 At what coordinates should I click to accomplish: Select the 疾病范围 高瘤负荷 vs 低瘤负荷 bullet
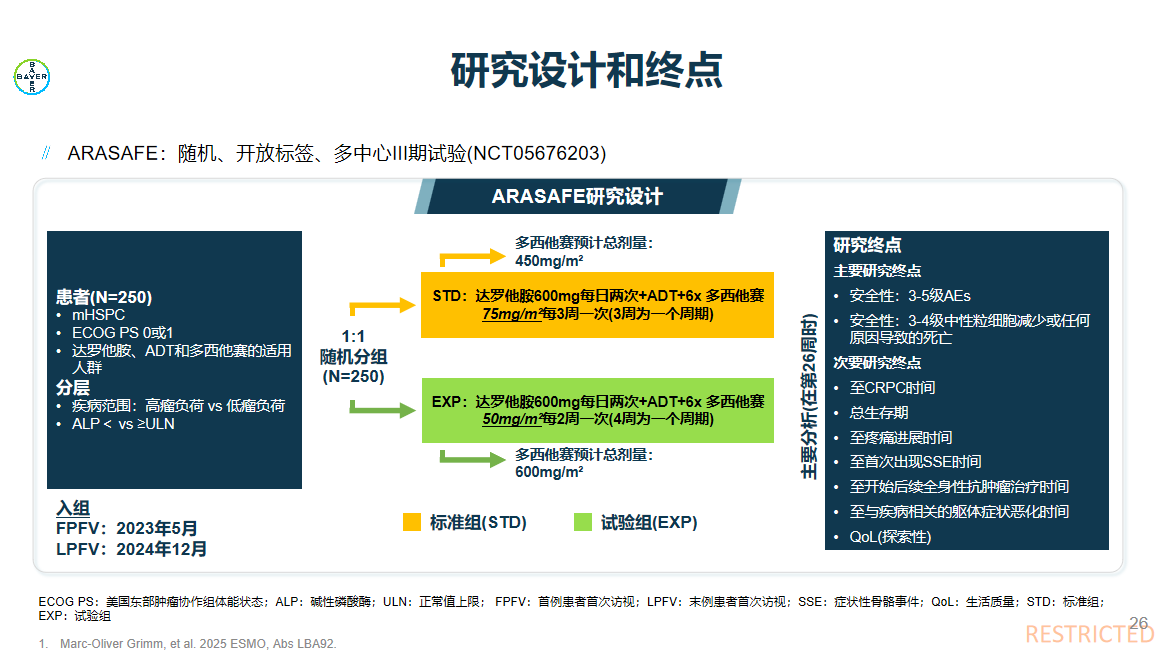point(178,406)
